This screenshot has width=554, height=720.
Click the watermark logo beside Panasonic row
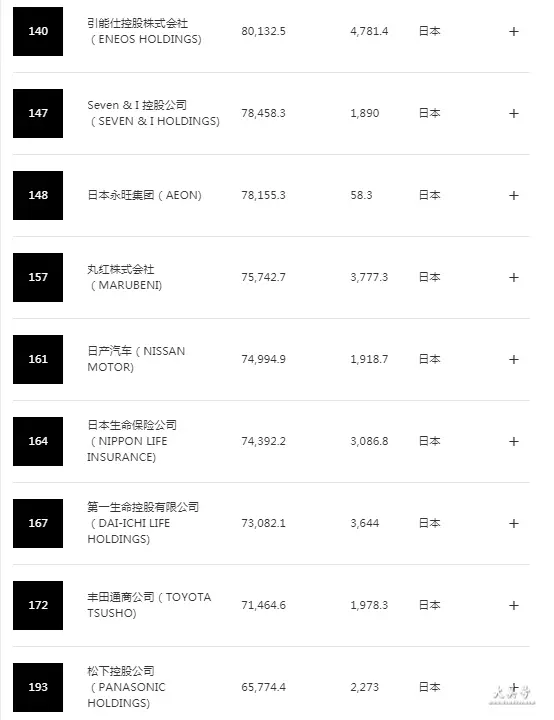point(513,693)
